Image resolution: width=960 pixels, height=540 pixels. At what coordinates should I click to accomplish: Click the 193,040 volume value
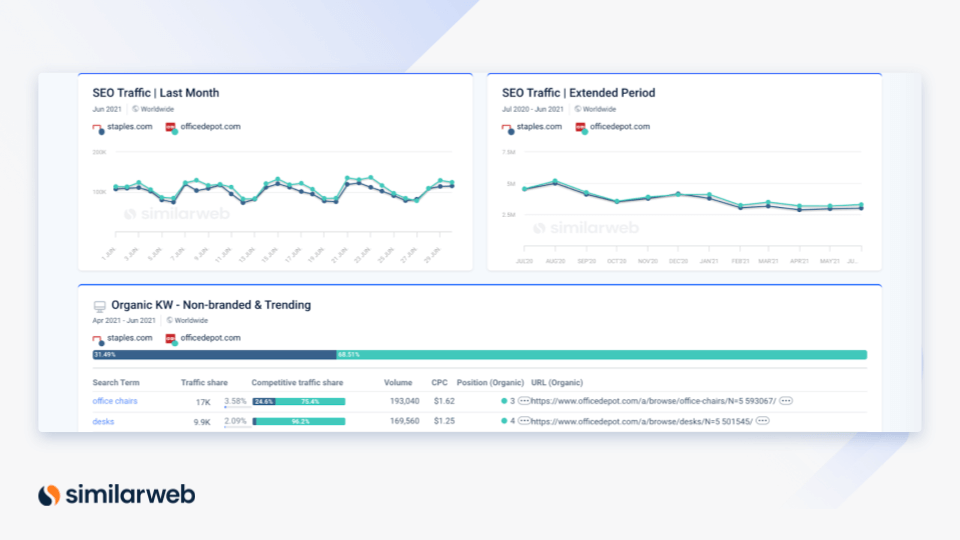tap(405, 401)
